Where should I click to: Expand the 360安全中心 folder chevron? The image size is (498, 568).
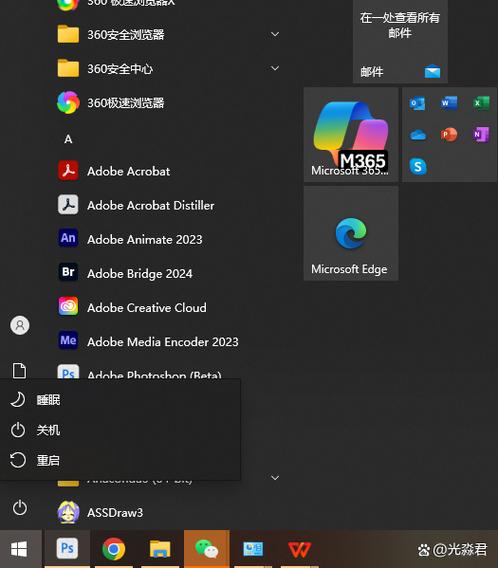275,68
